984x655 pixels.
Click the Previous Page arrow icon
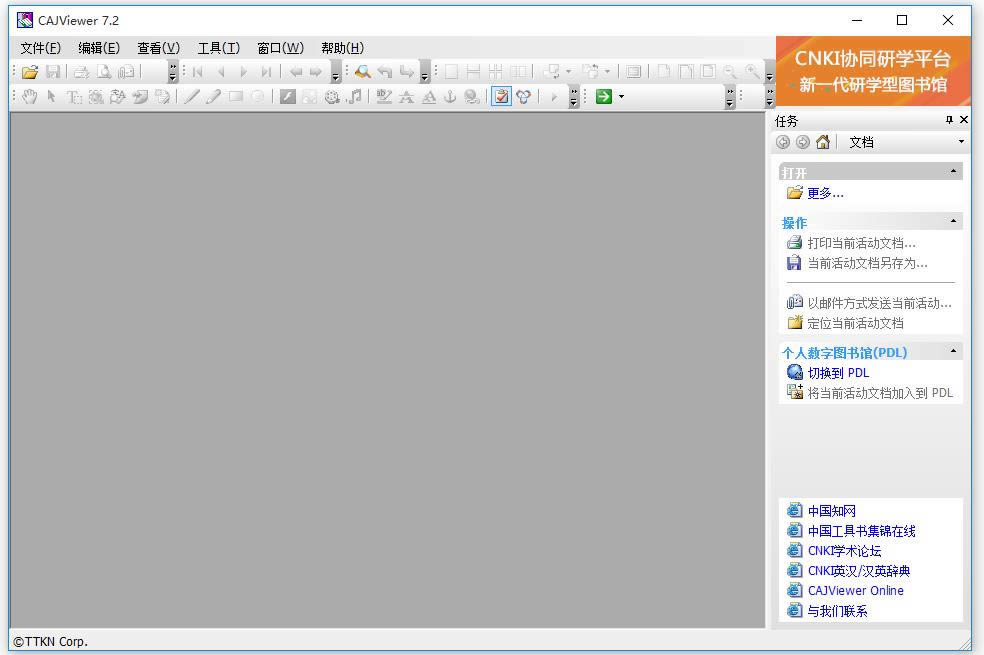(x=221, y=72)
